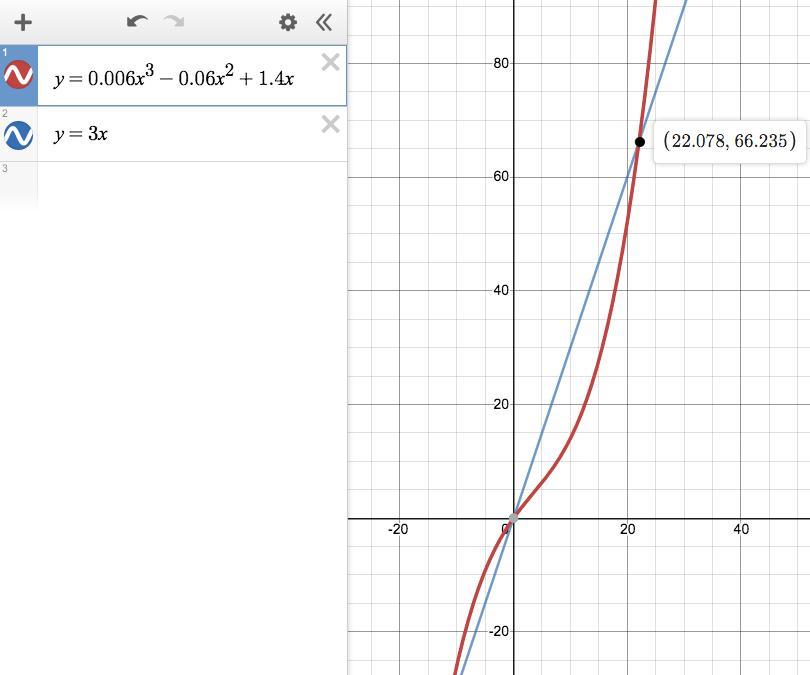Screen dimensions: 810x675
Task: Collapse the expression list with double chevron
Action: [x=324, y=22]
